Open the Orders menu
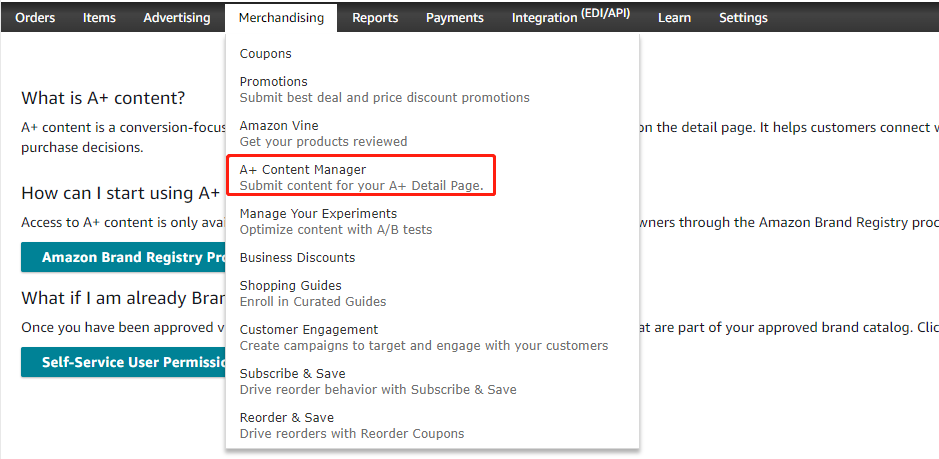 tap(35, 17)
